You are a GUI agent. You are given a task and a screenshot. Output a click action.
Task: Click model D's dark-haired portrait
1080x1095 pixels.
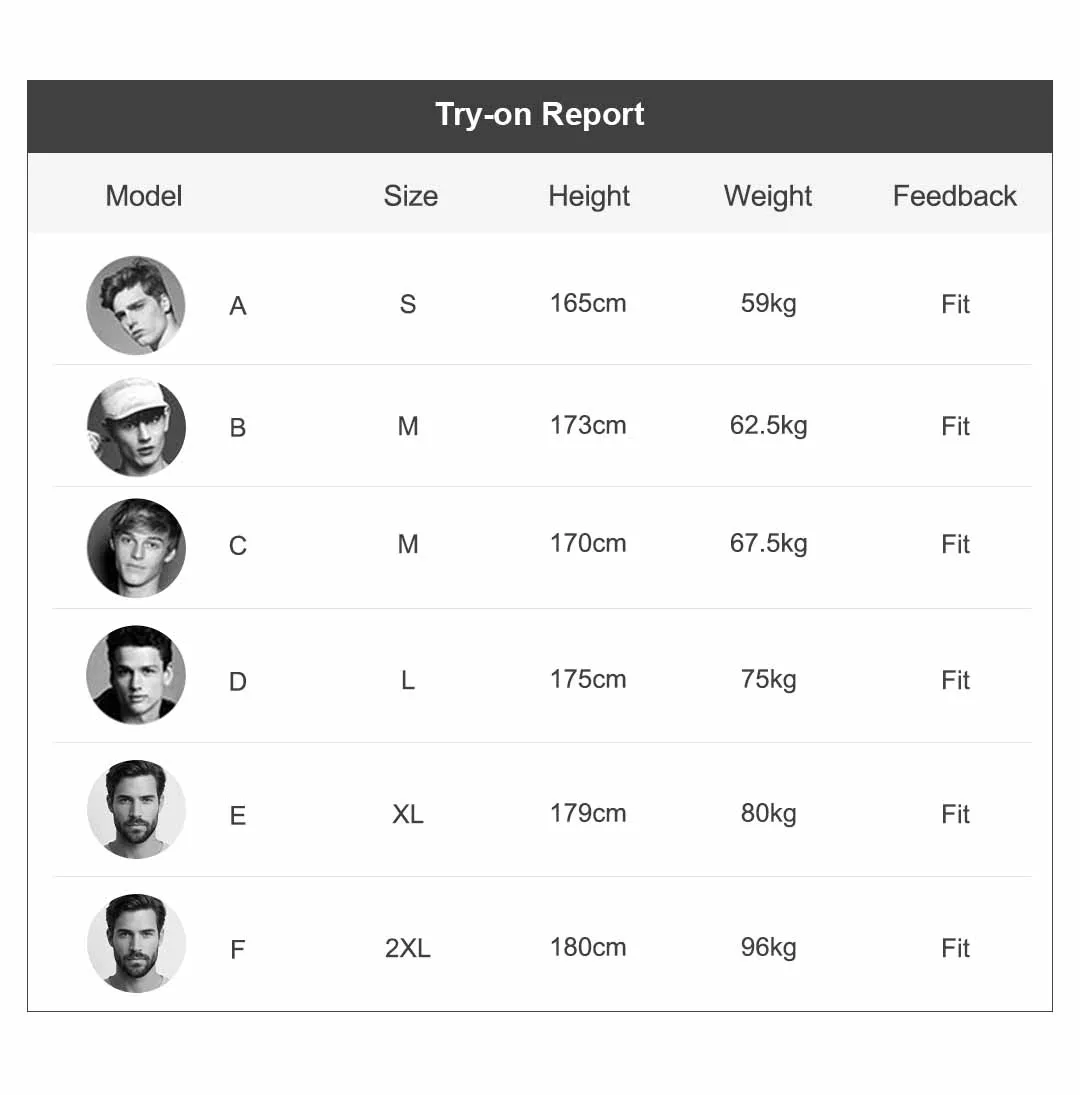coord(136,675)
